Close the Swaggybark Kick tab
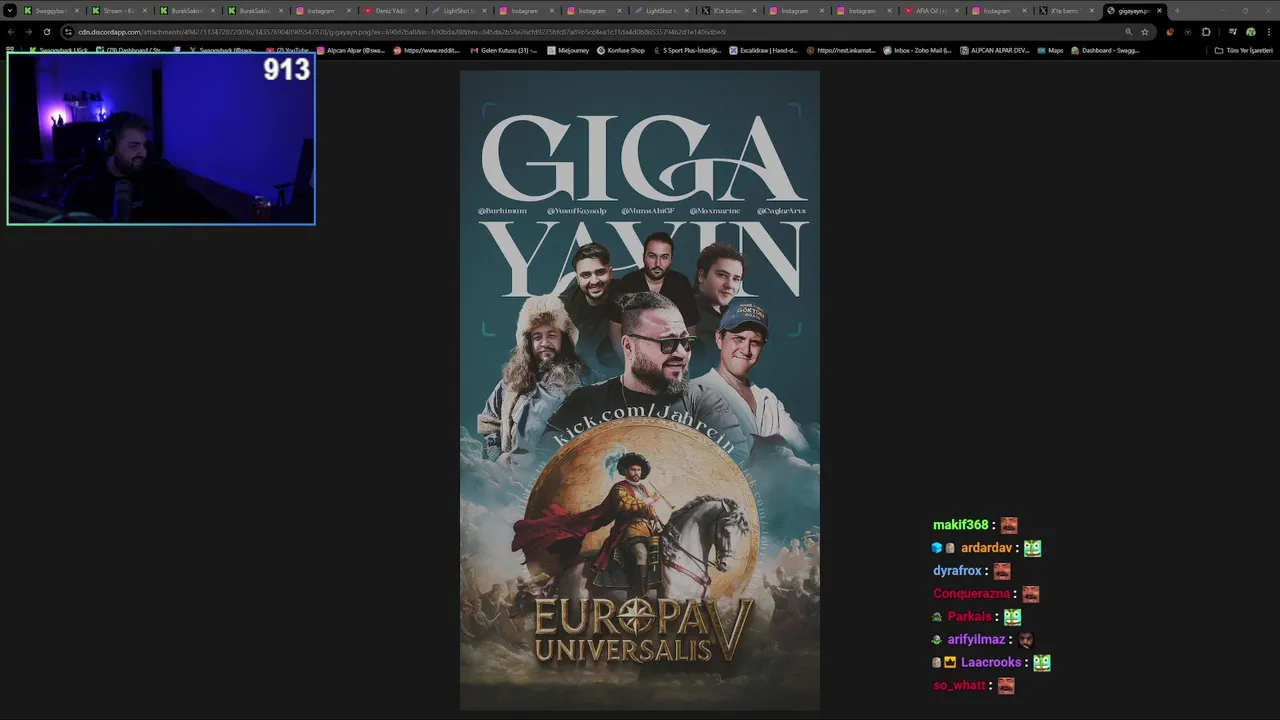 tap(76, 10)
